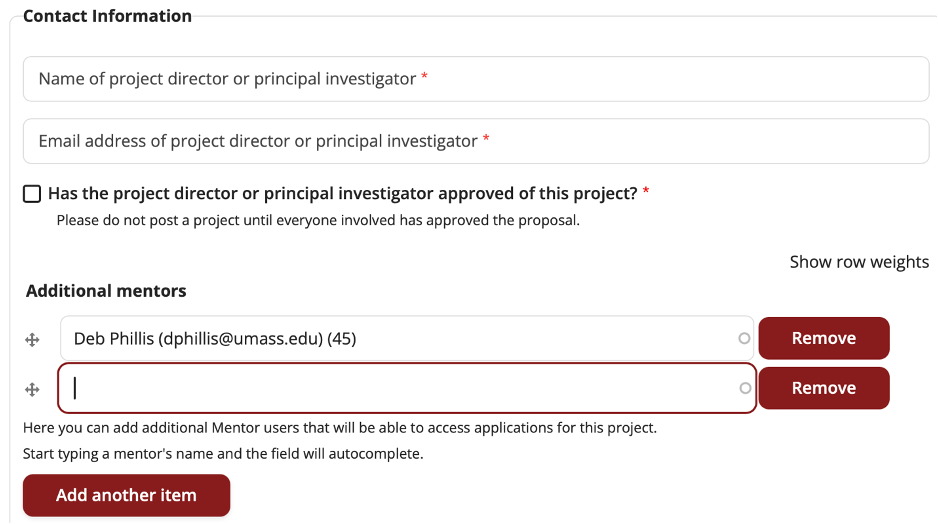Image resolution: width=938 pixels, height=524 pixels.
Task: Check the principal investigator approval checkbox
Action: point(32,193)
